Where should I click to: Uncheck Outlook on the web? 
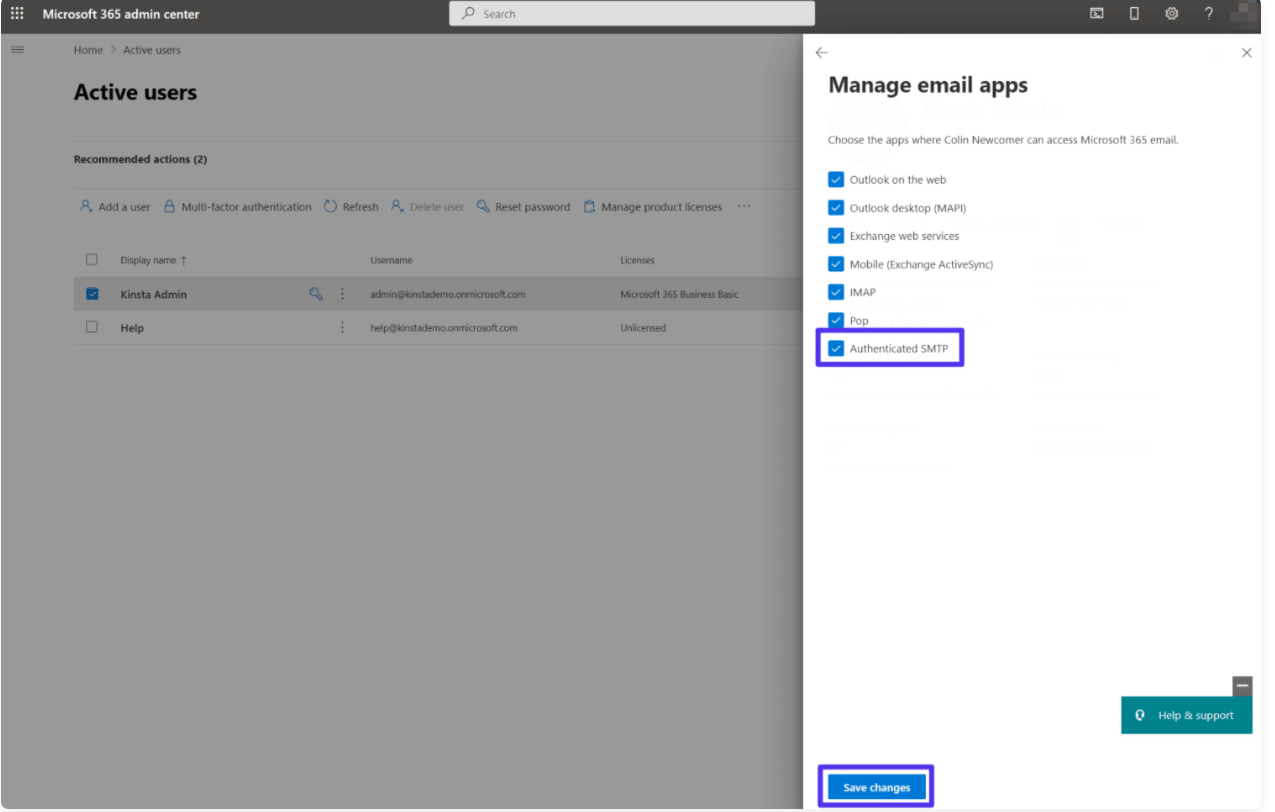click(x=836, y=179)
